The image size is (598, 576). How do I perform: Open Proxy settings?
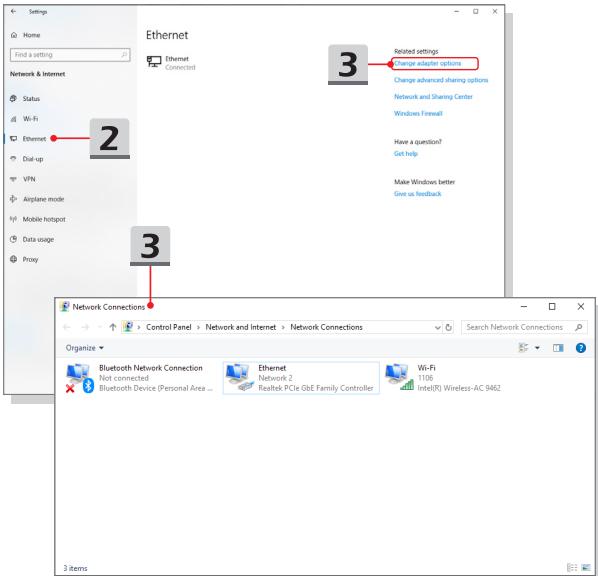coord(24,259)
